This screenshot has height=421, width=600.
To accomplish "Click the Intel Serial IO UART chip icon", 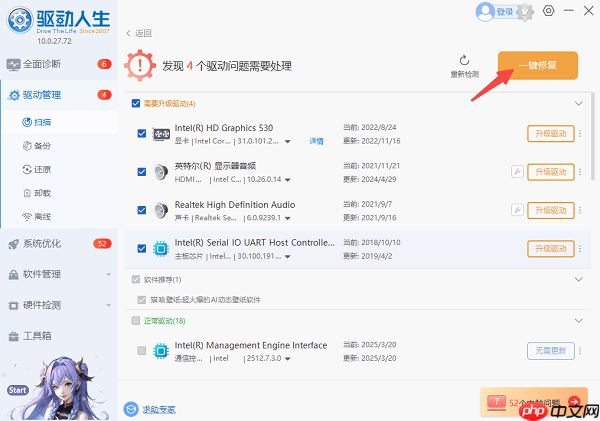I will (160, 249).
